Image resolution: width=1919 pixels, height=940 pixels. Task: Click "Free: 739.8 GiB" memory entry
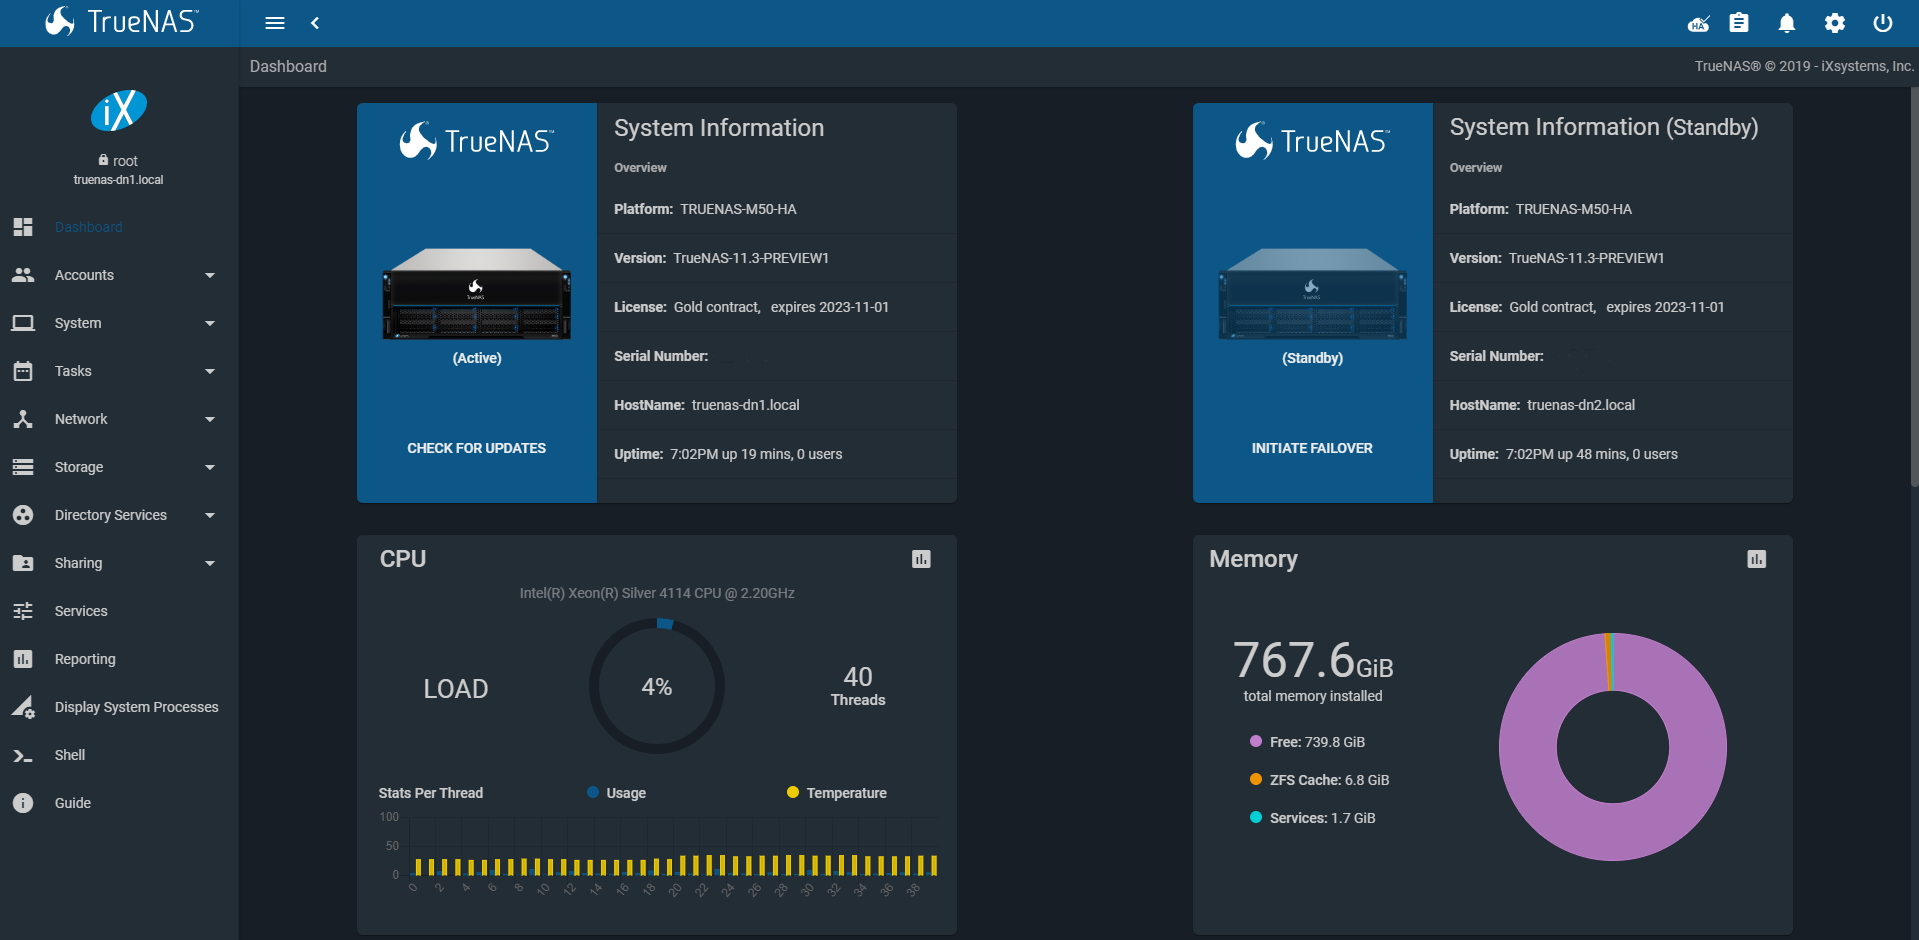[x=1317, y=742]
